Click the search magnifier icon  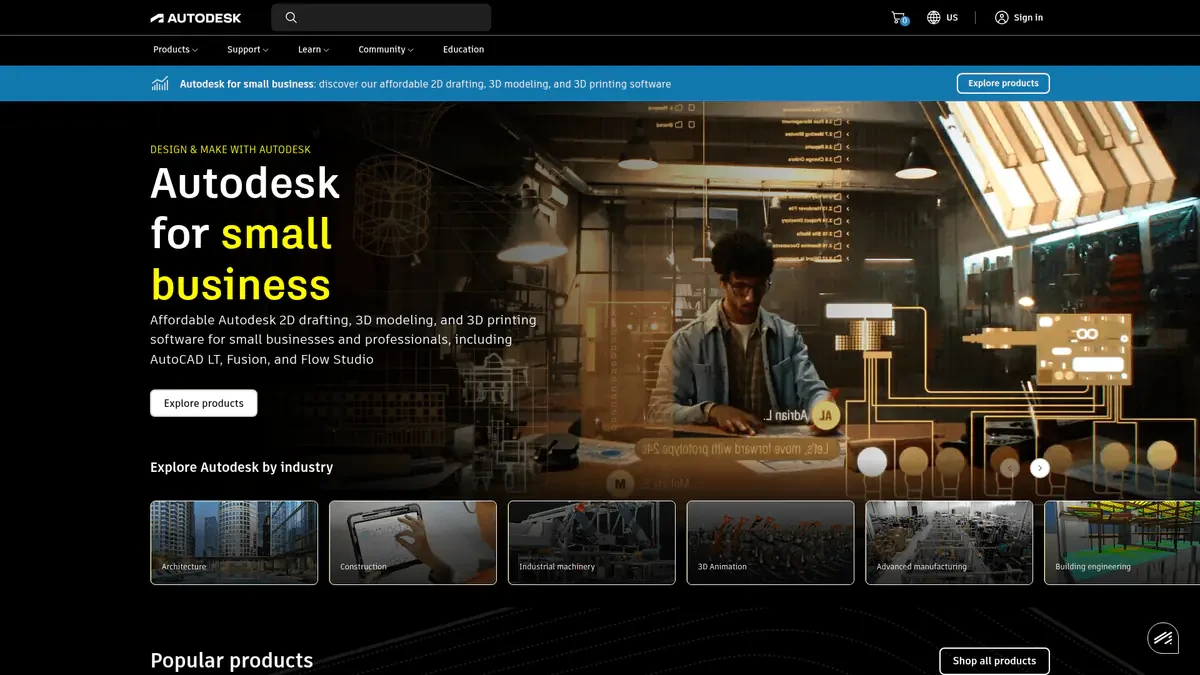click(291, 17)
